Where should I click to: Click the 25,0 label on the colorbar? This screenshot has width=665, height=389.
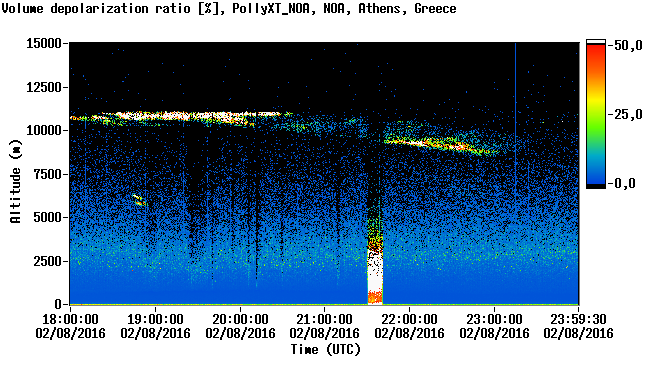point(628,115)
